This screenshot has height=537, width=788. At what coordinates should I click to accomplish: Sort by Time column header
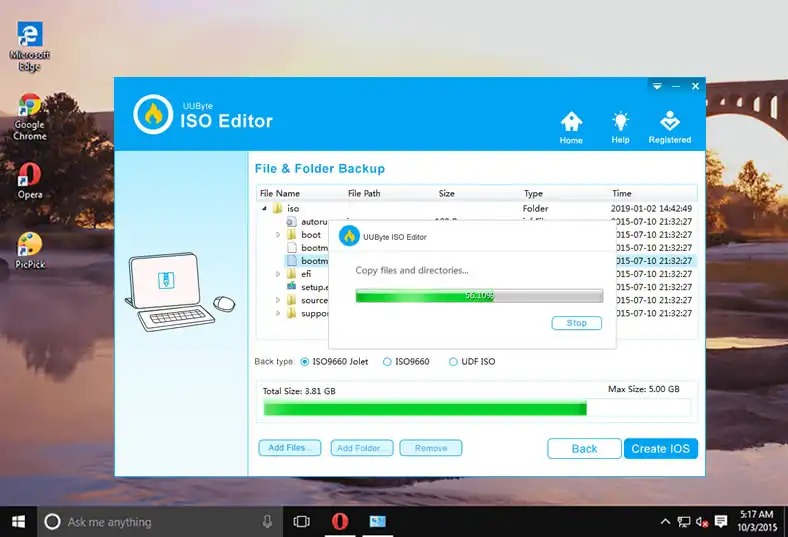622,193
